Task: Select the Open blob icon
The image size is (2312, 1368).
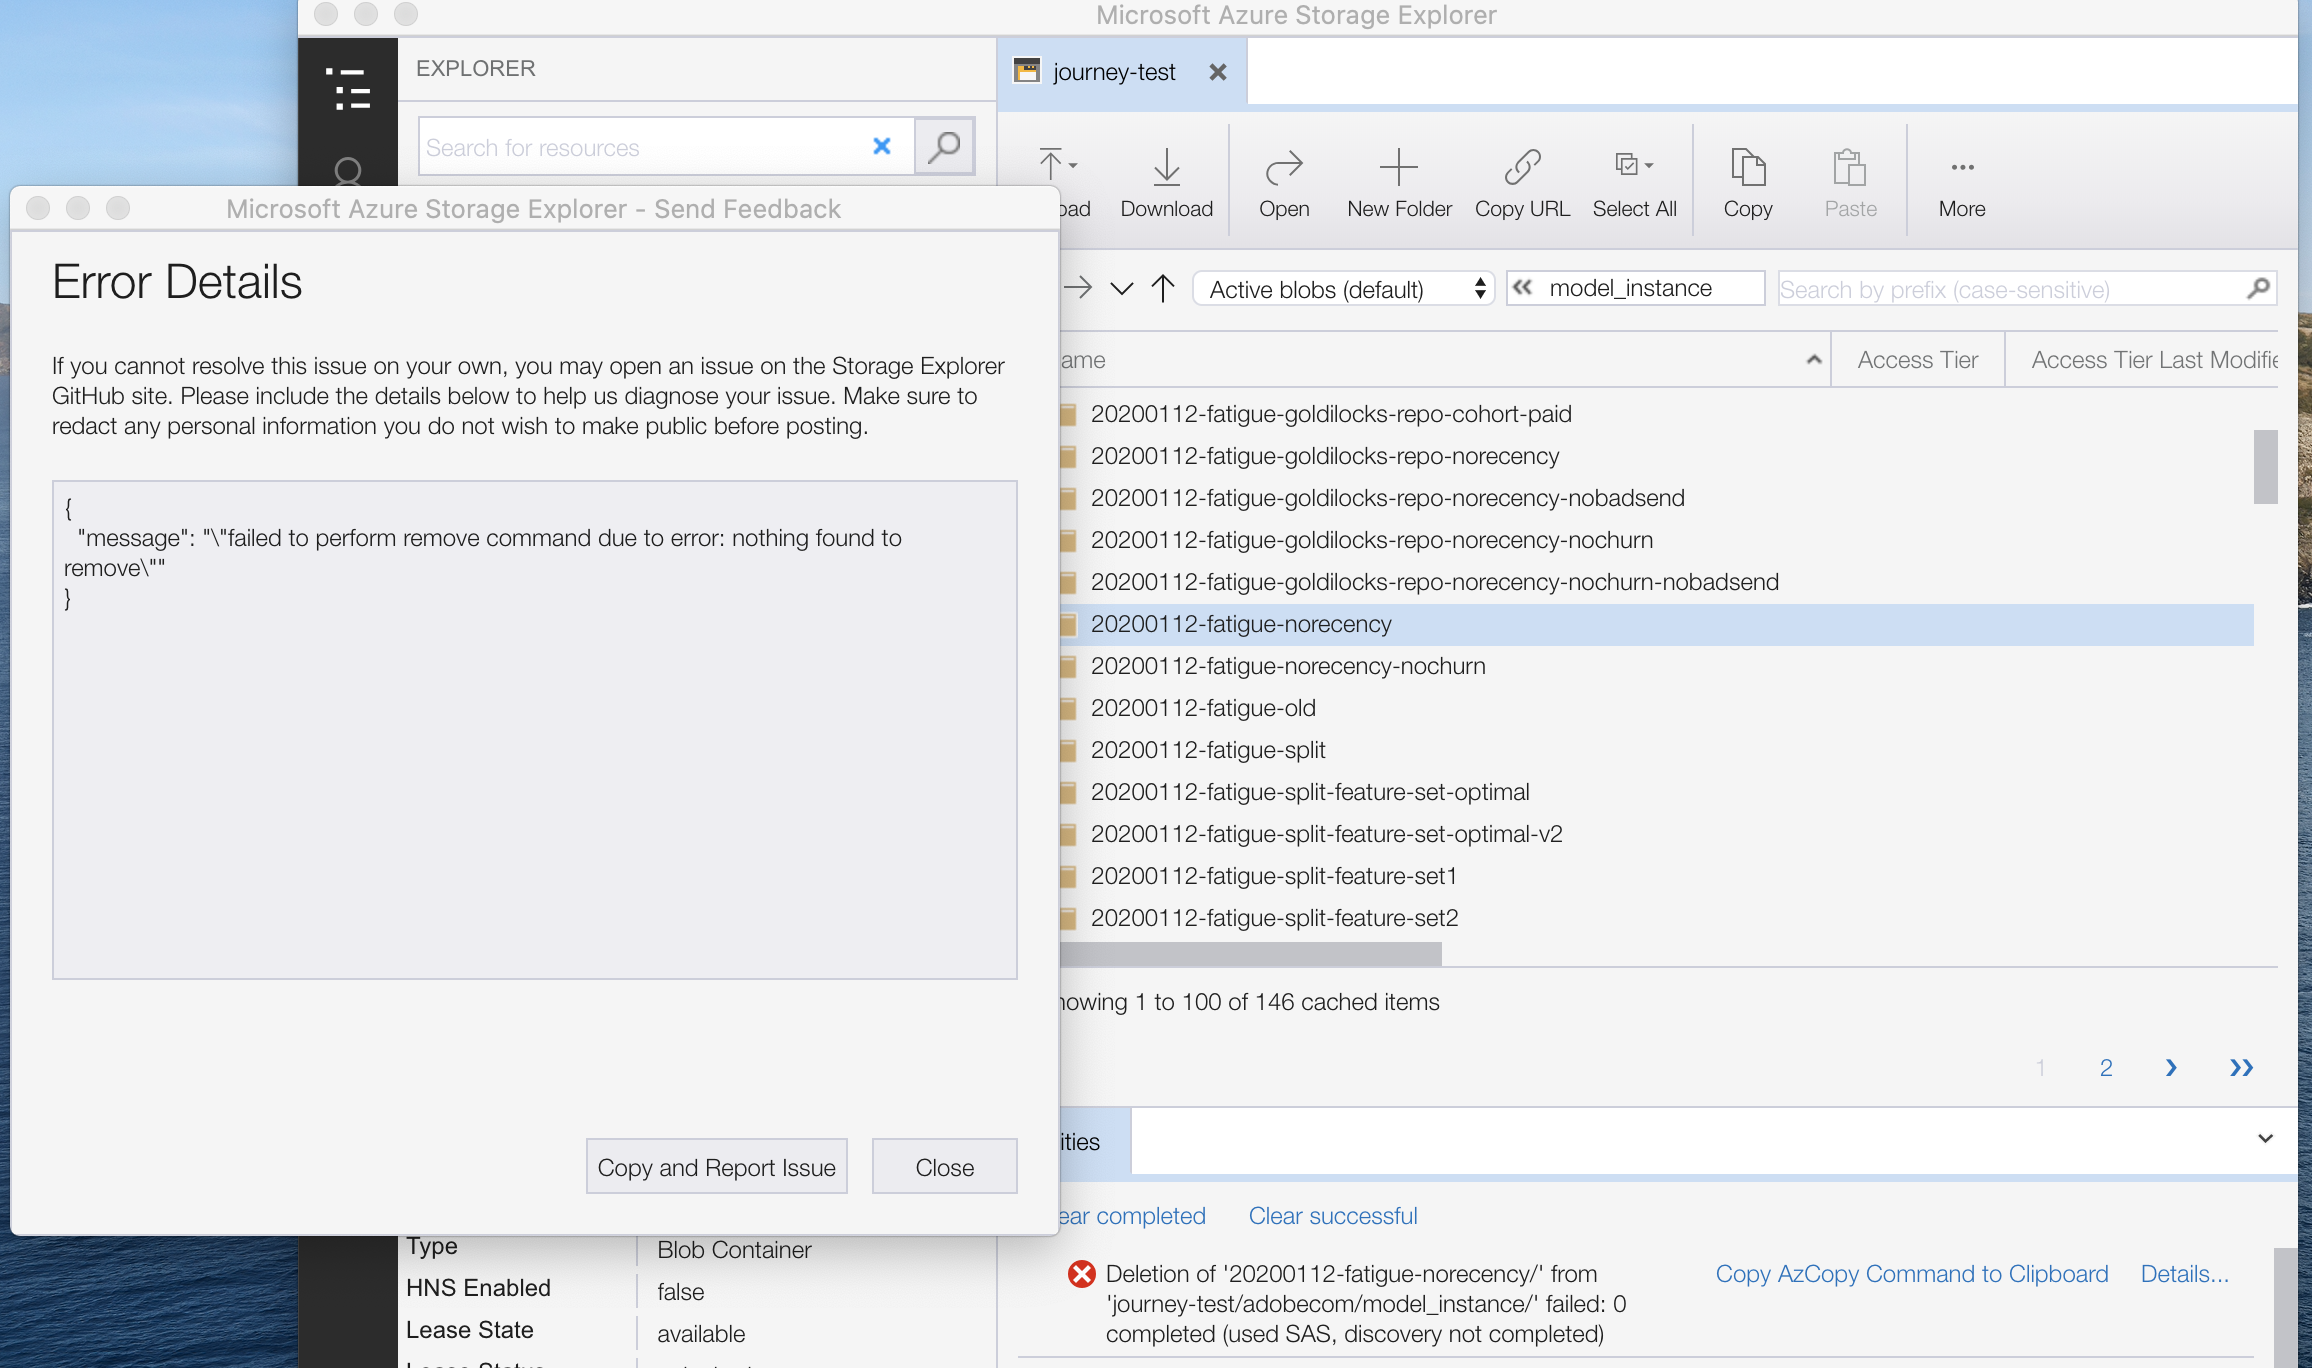Action: point(1284,180)
